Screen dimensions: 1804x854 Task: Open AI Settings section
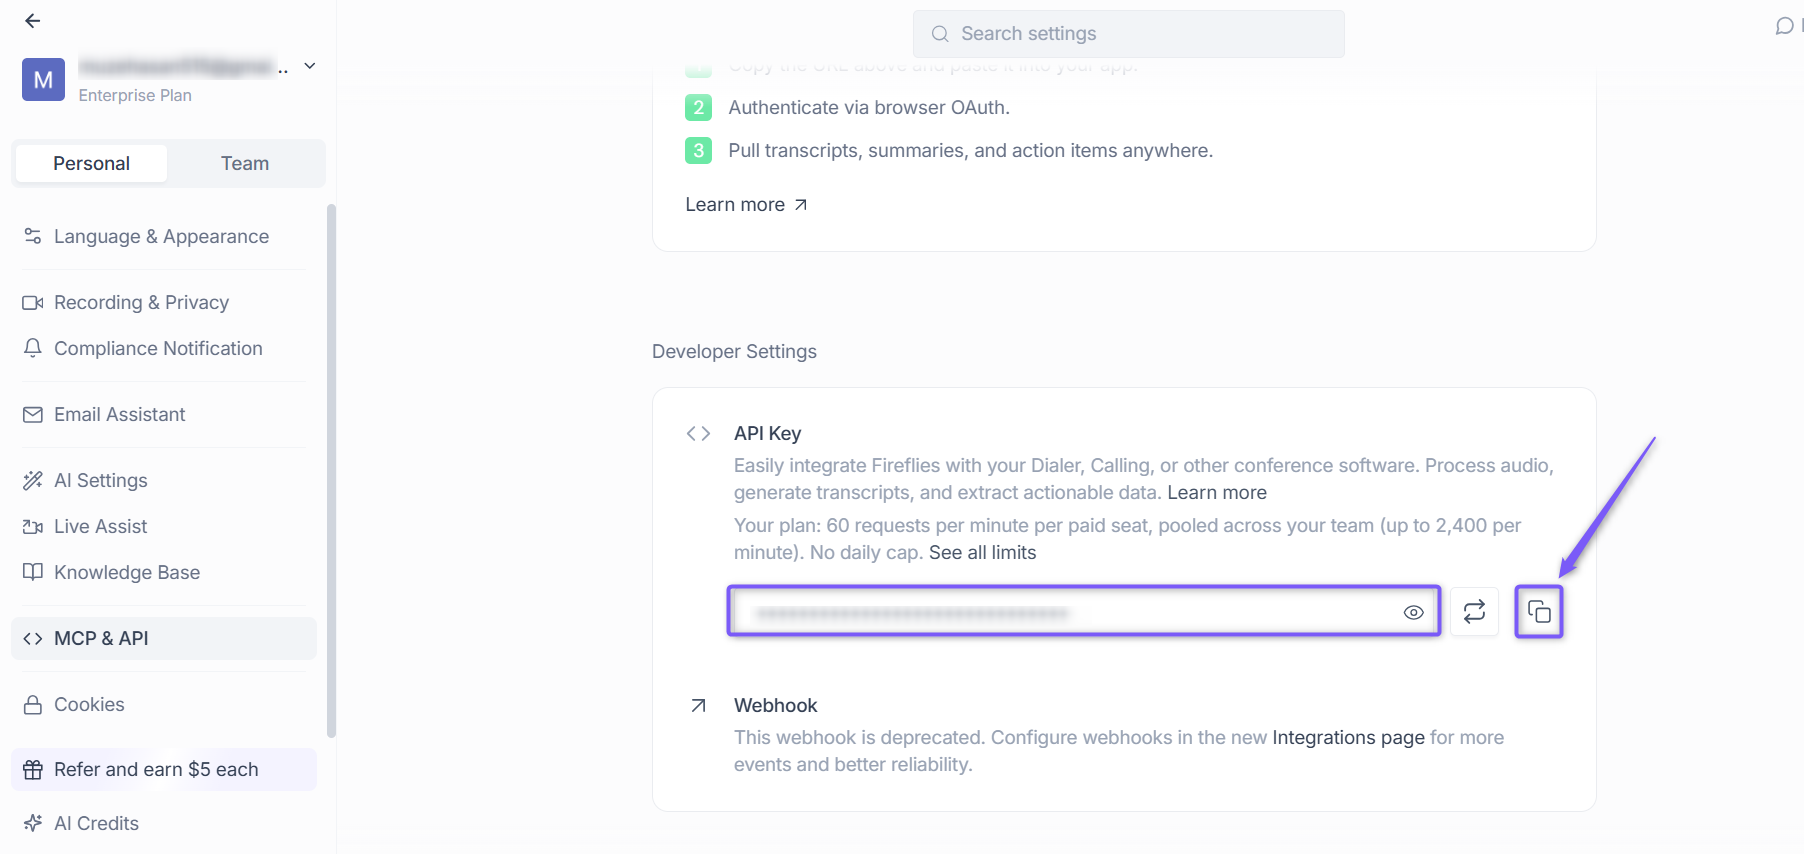point(164,481)
